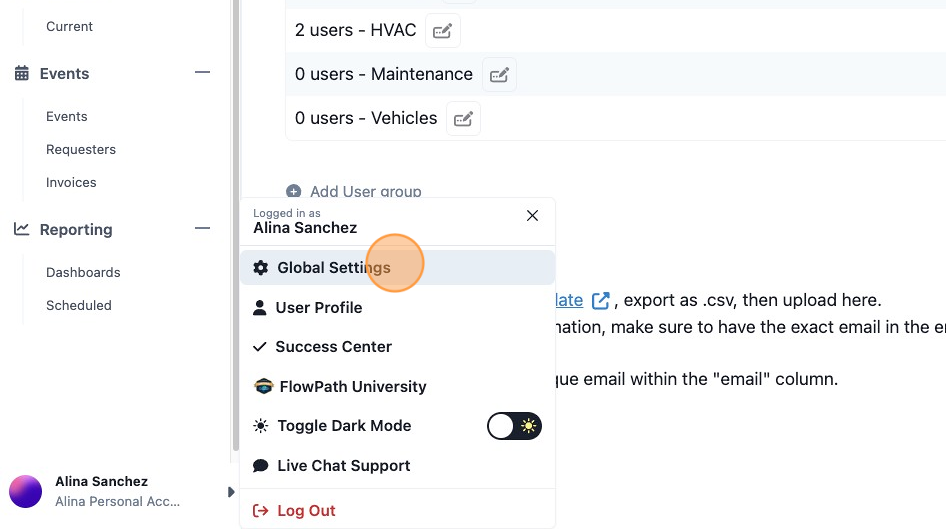The width and height of the screenshot is (946, 529).
Task: Go to Current in the sidebar
Action: pyautogui.click(x=69, y=27)
